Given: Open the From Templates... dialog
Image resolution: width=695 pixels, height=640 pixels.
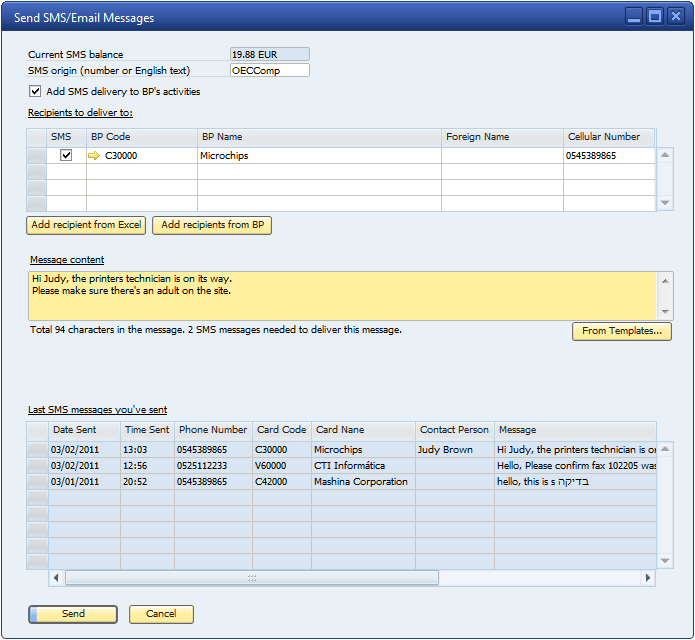Looking at the screenshot, I should pyautogui.click(x=621, y=331).
